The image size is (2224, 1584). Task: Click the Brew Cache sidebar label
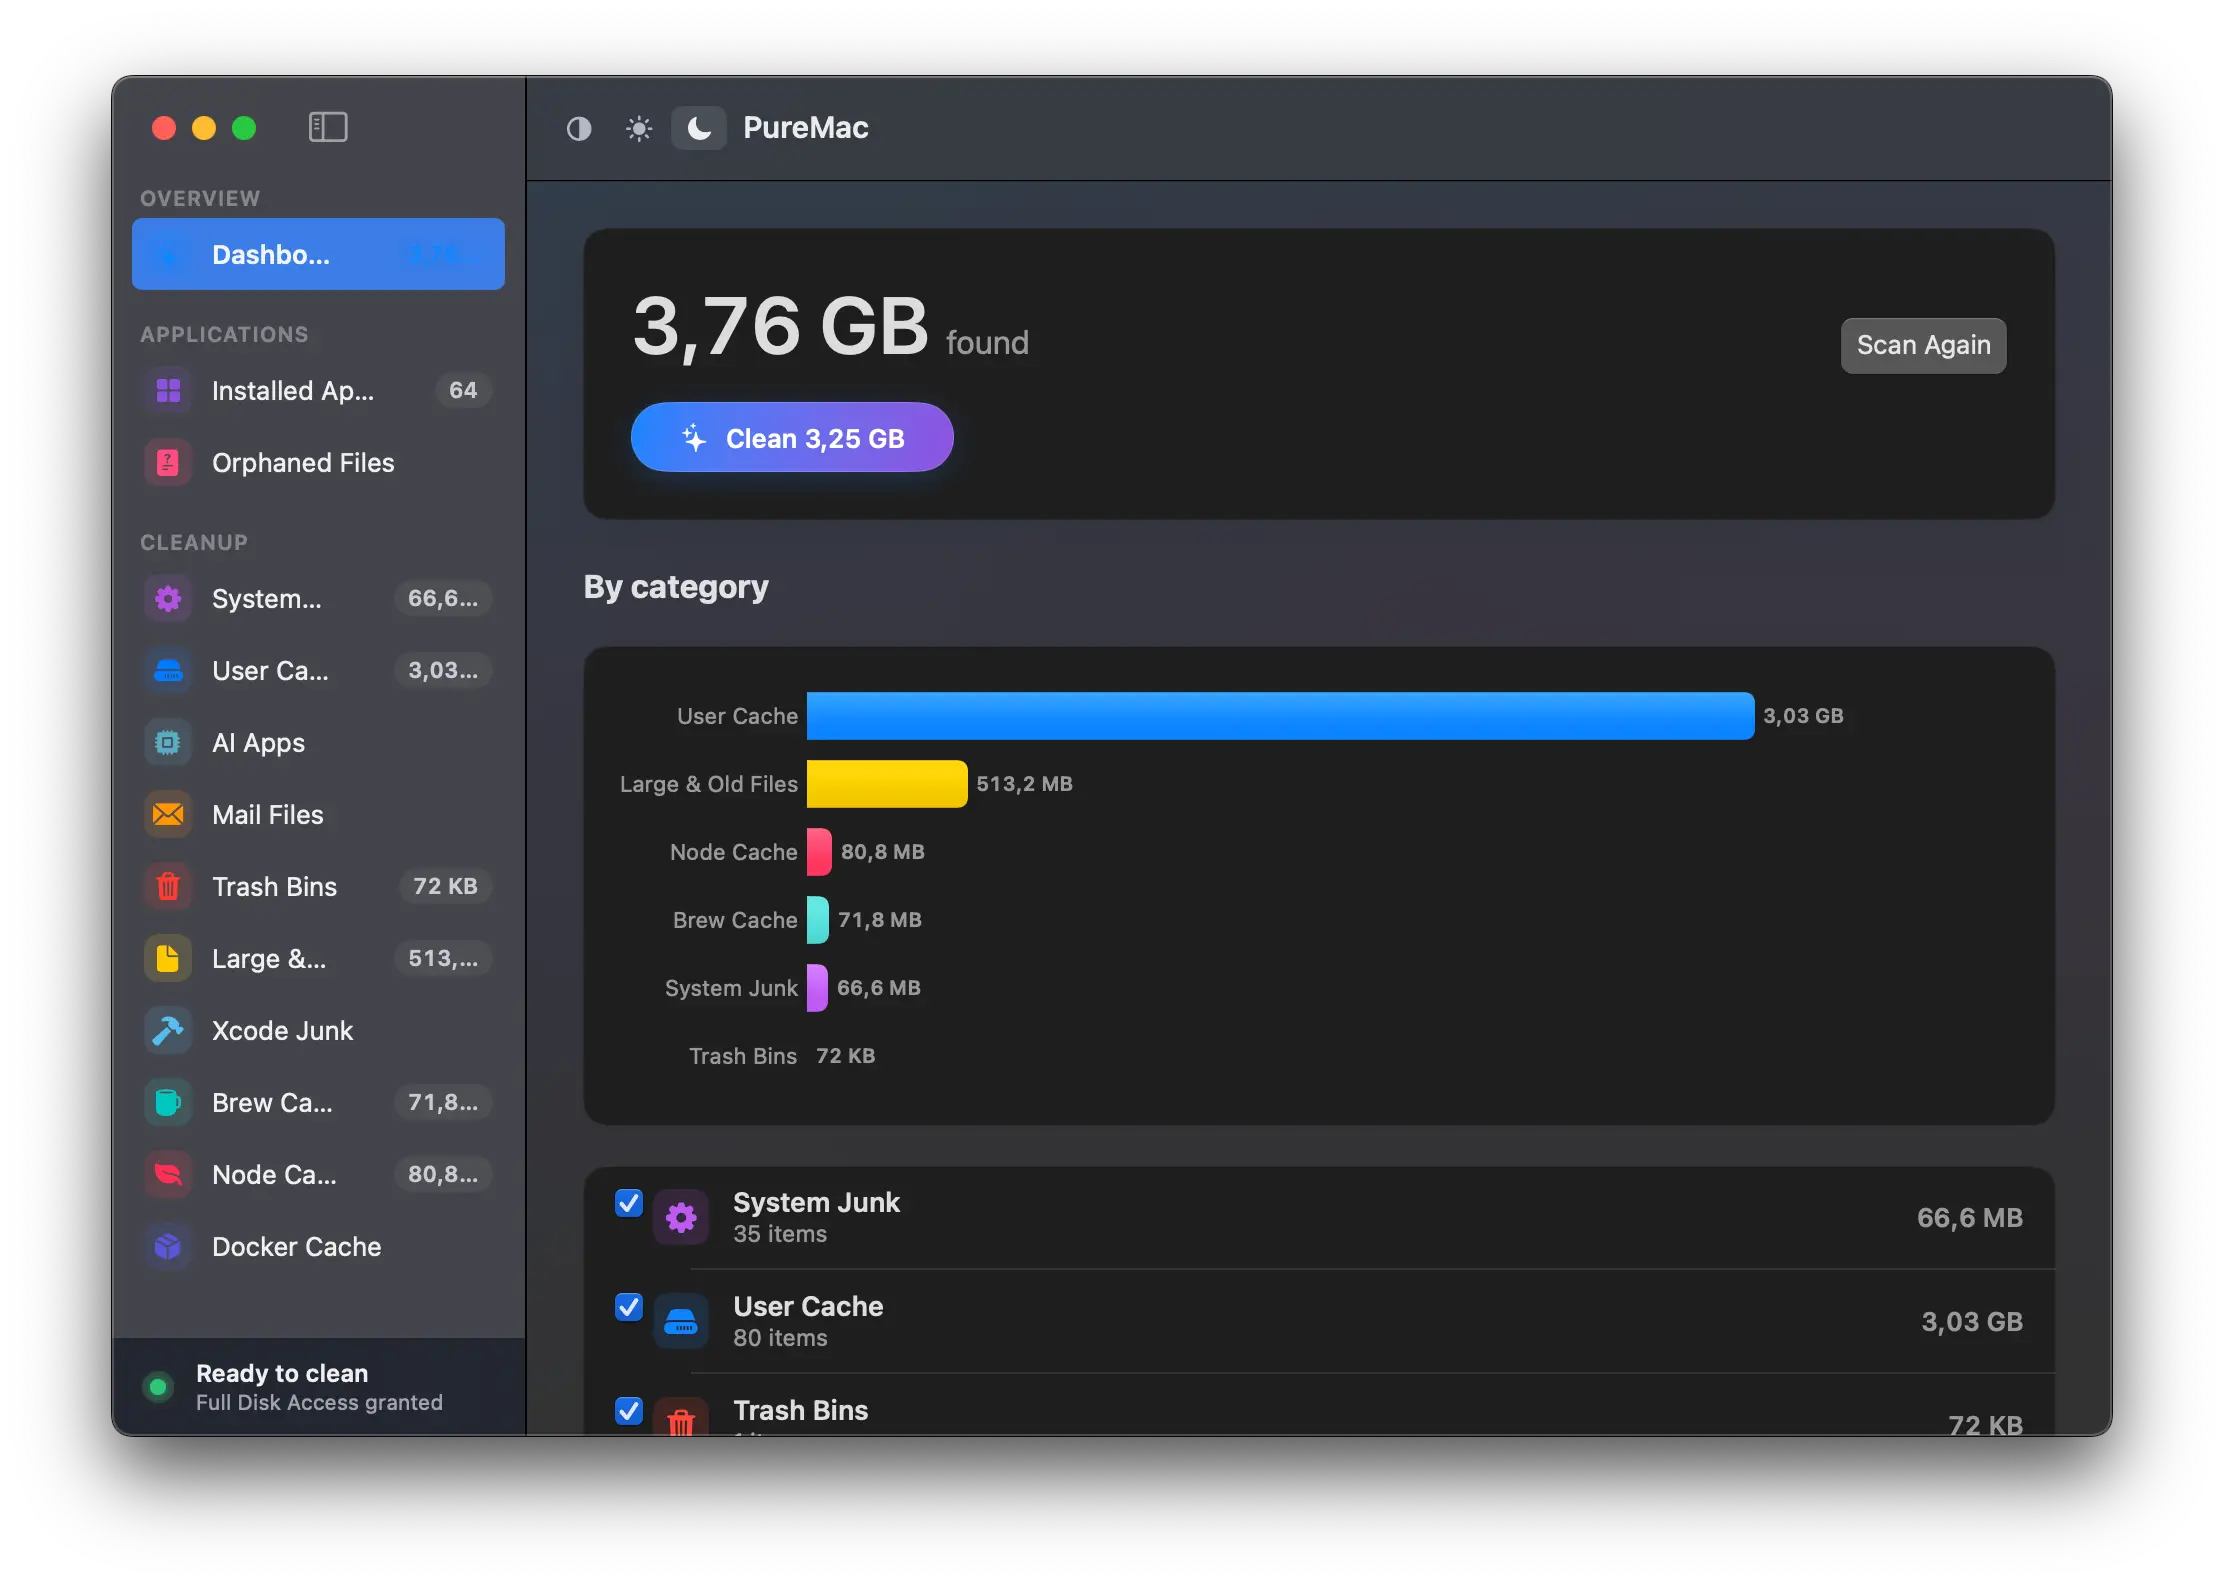click(x=272, y=1103)
